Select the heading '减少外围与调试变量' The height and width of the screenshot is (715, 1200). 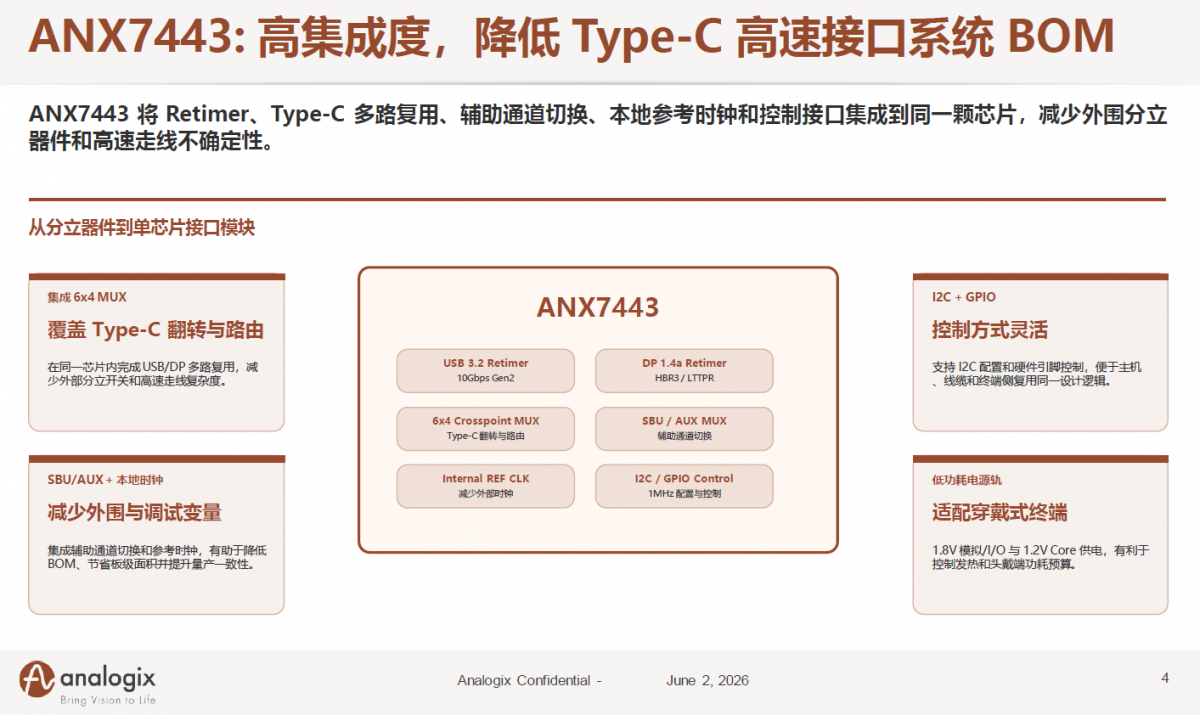134,513
